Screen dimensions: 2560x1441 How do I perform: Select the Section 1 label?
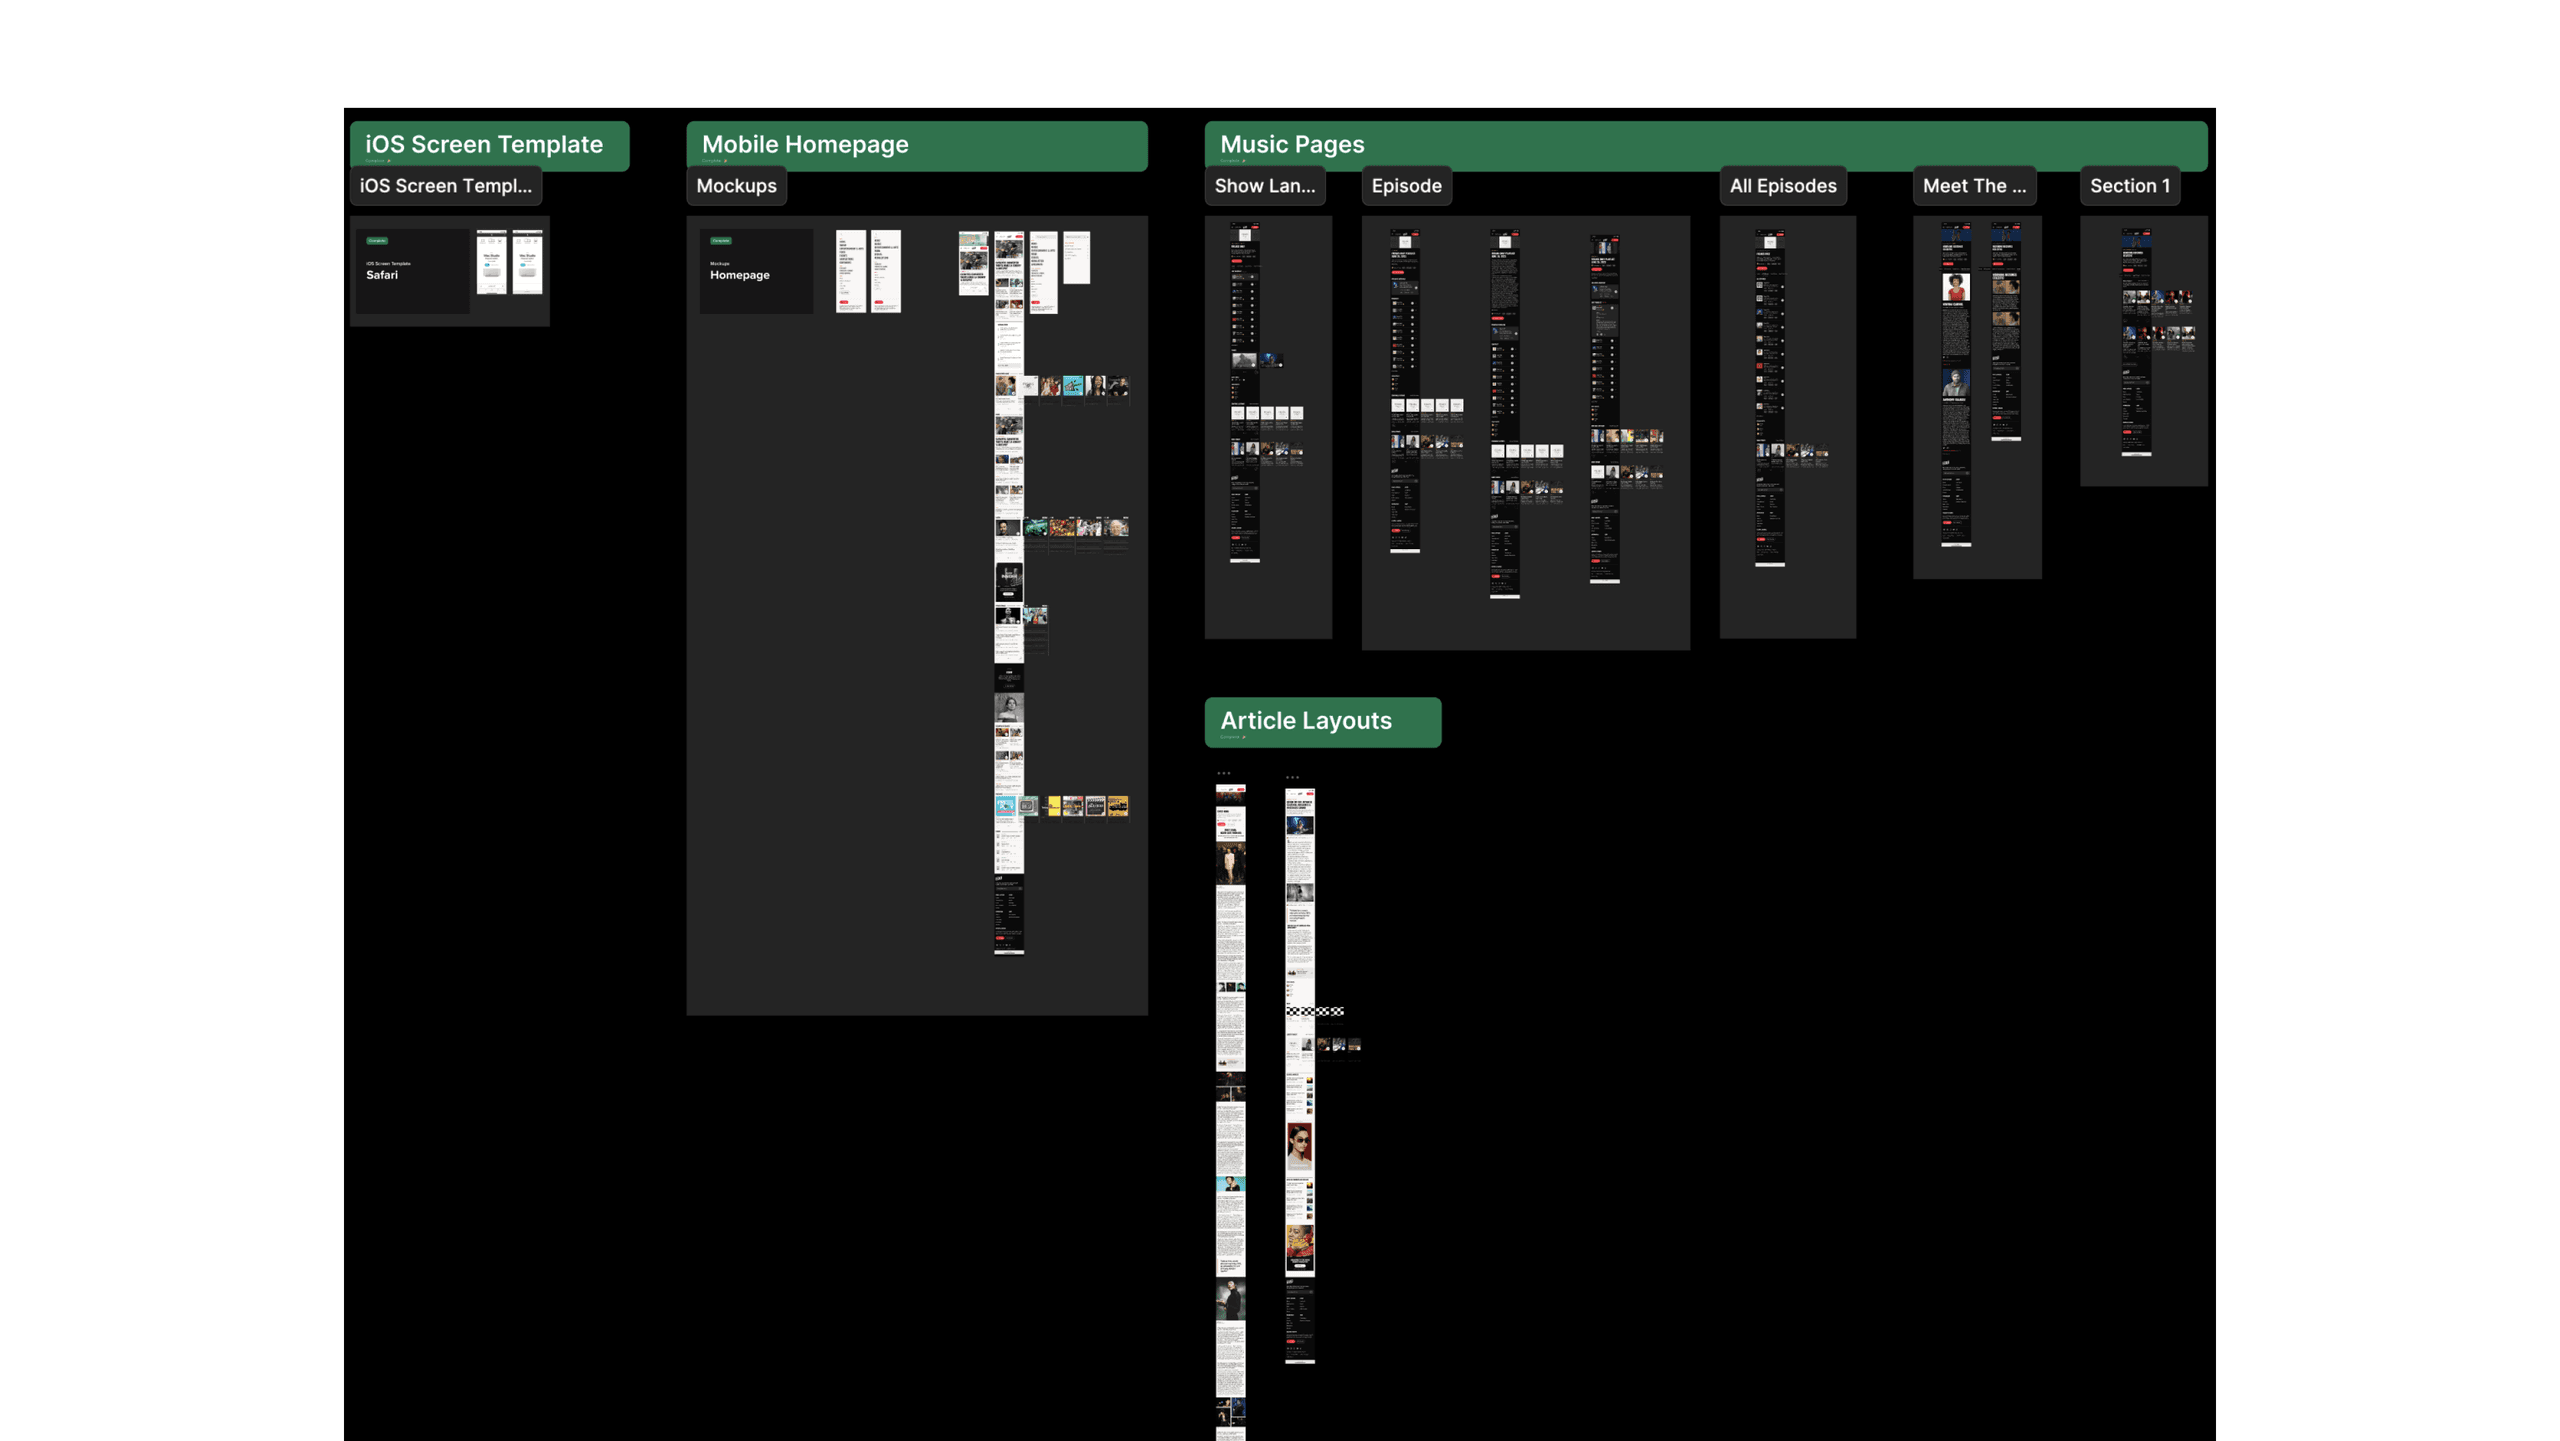(2129, 186)
